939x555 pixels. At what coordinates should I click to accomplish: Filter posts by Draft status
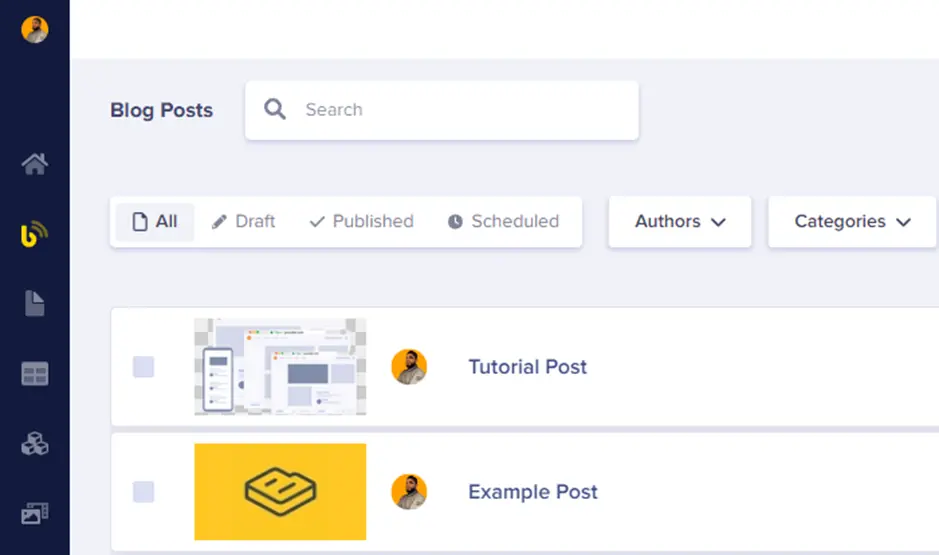coord(244,222)
